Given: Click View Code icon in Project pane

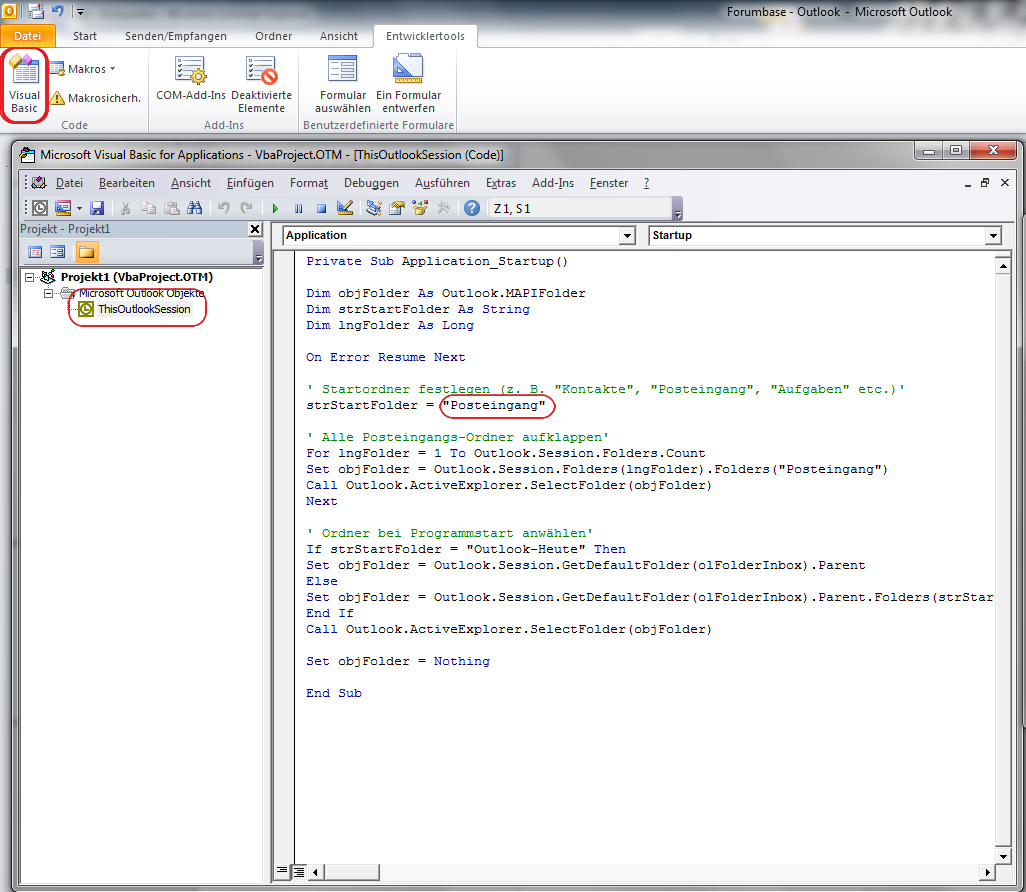Looking at the screenshot, I should click(x=35, y=252).
